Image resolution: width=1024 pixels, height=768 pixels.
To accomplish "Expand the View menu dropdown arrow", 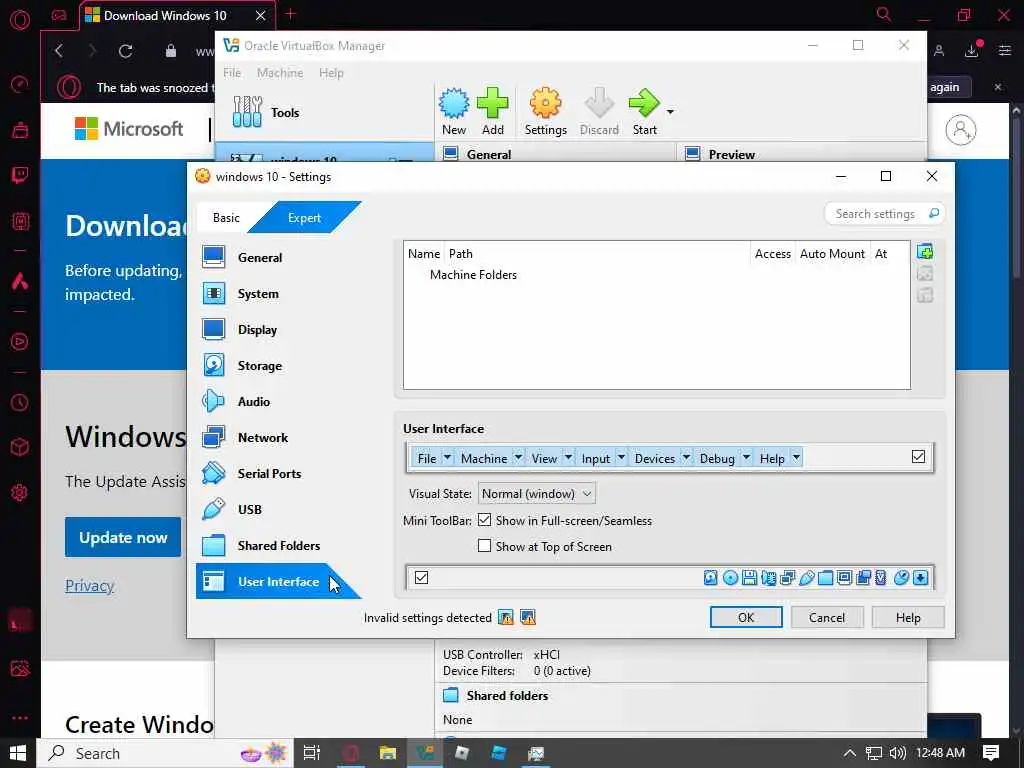I will (568, 458).
